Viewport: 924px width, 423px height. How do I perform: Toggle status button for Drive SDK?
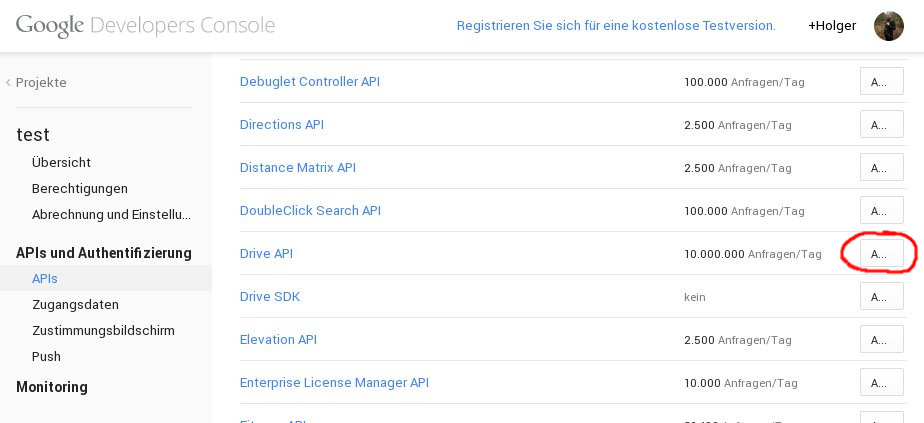point(882,296)
